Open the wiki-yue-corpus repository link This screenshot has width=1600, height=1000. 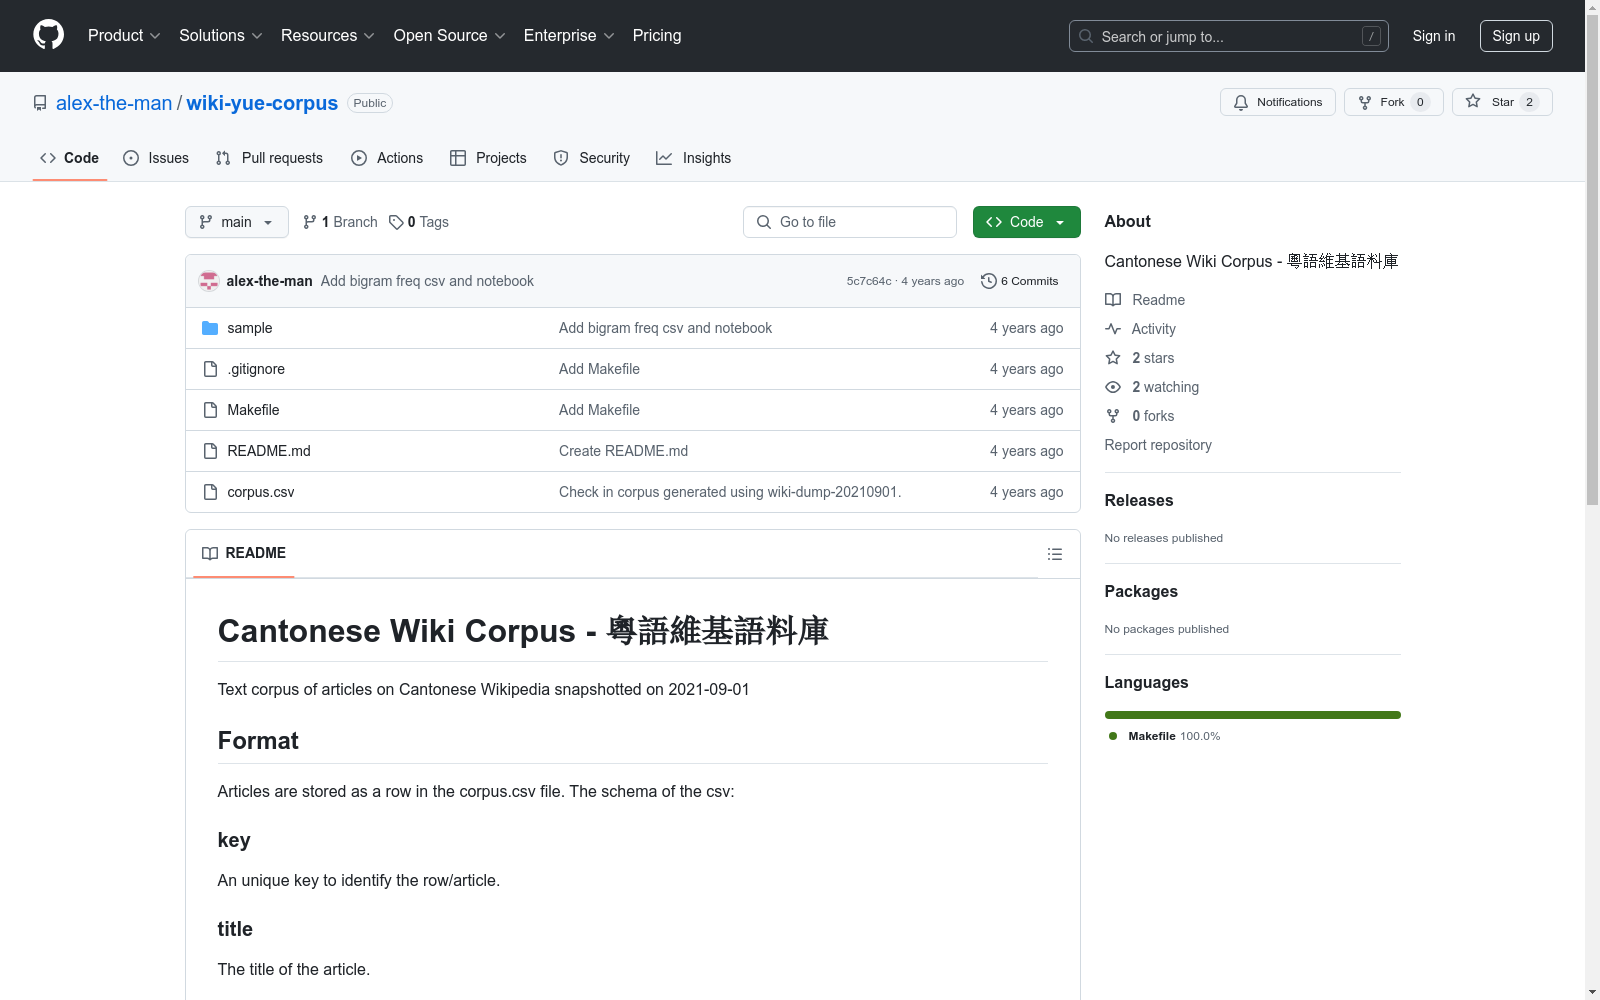(262, 103)
